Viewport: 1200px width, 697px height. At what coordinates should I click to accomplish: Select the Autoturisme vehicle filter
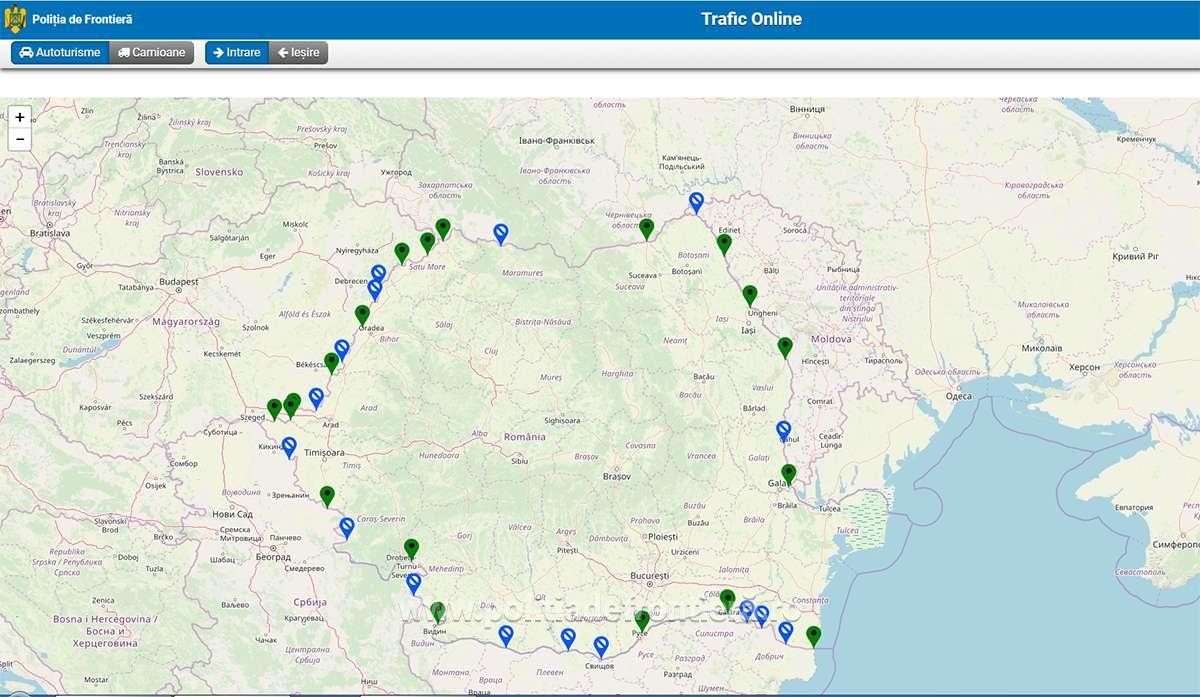[x=60, y=52]
